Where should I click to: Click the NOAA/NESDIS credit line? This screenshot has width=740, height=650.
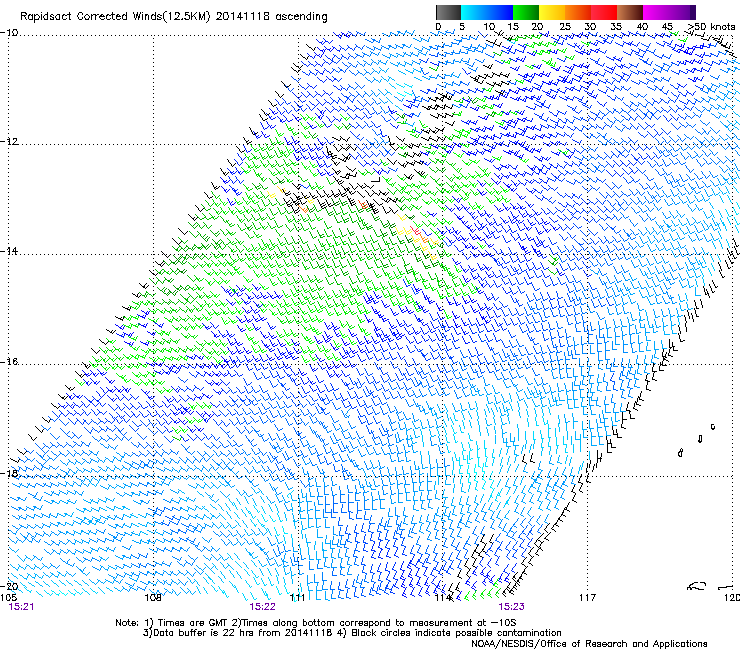click(x=589, y=644)
